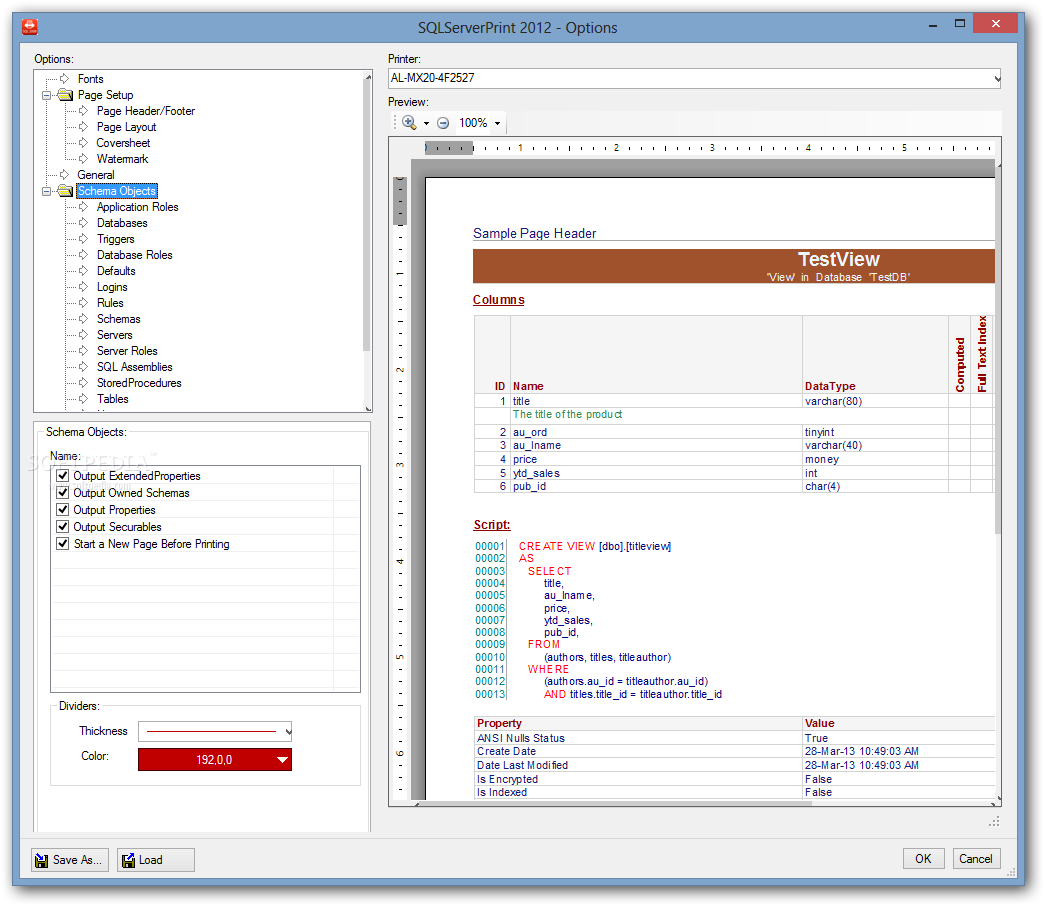
Task: Click the diamond icon beside SQL Assemblies
Action: coord(83,367)
